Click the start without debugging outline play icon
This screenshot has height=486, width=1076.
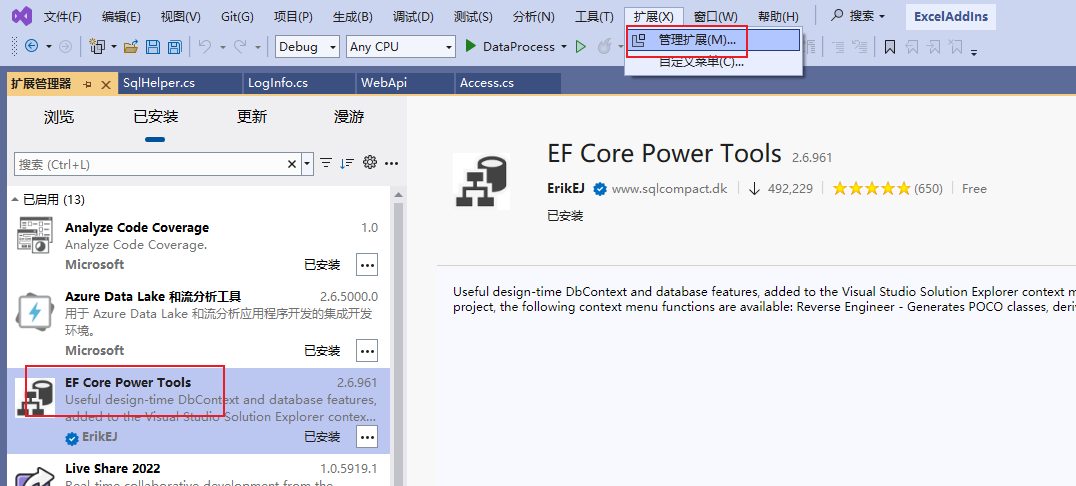[x=581, y=47]
